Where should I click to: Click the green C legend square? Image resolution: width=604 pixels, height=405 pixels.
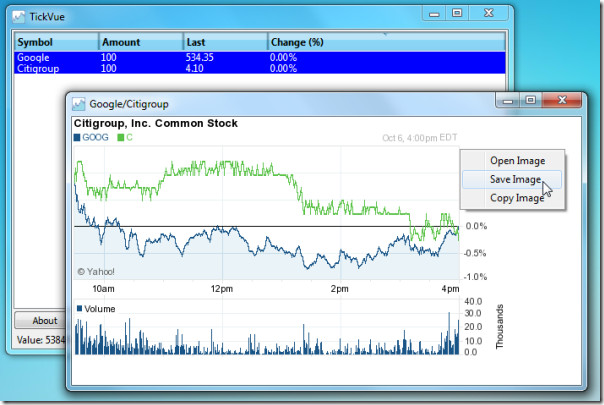coord(121,137)
